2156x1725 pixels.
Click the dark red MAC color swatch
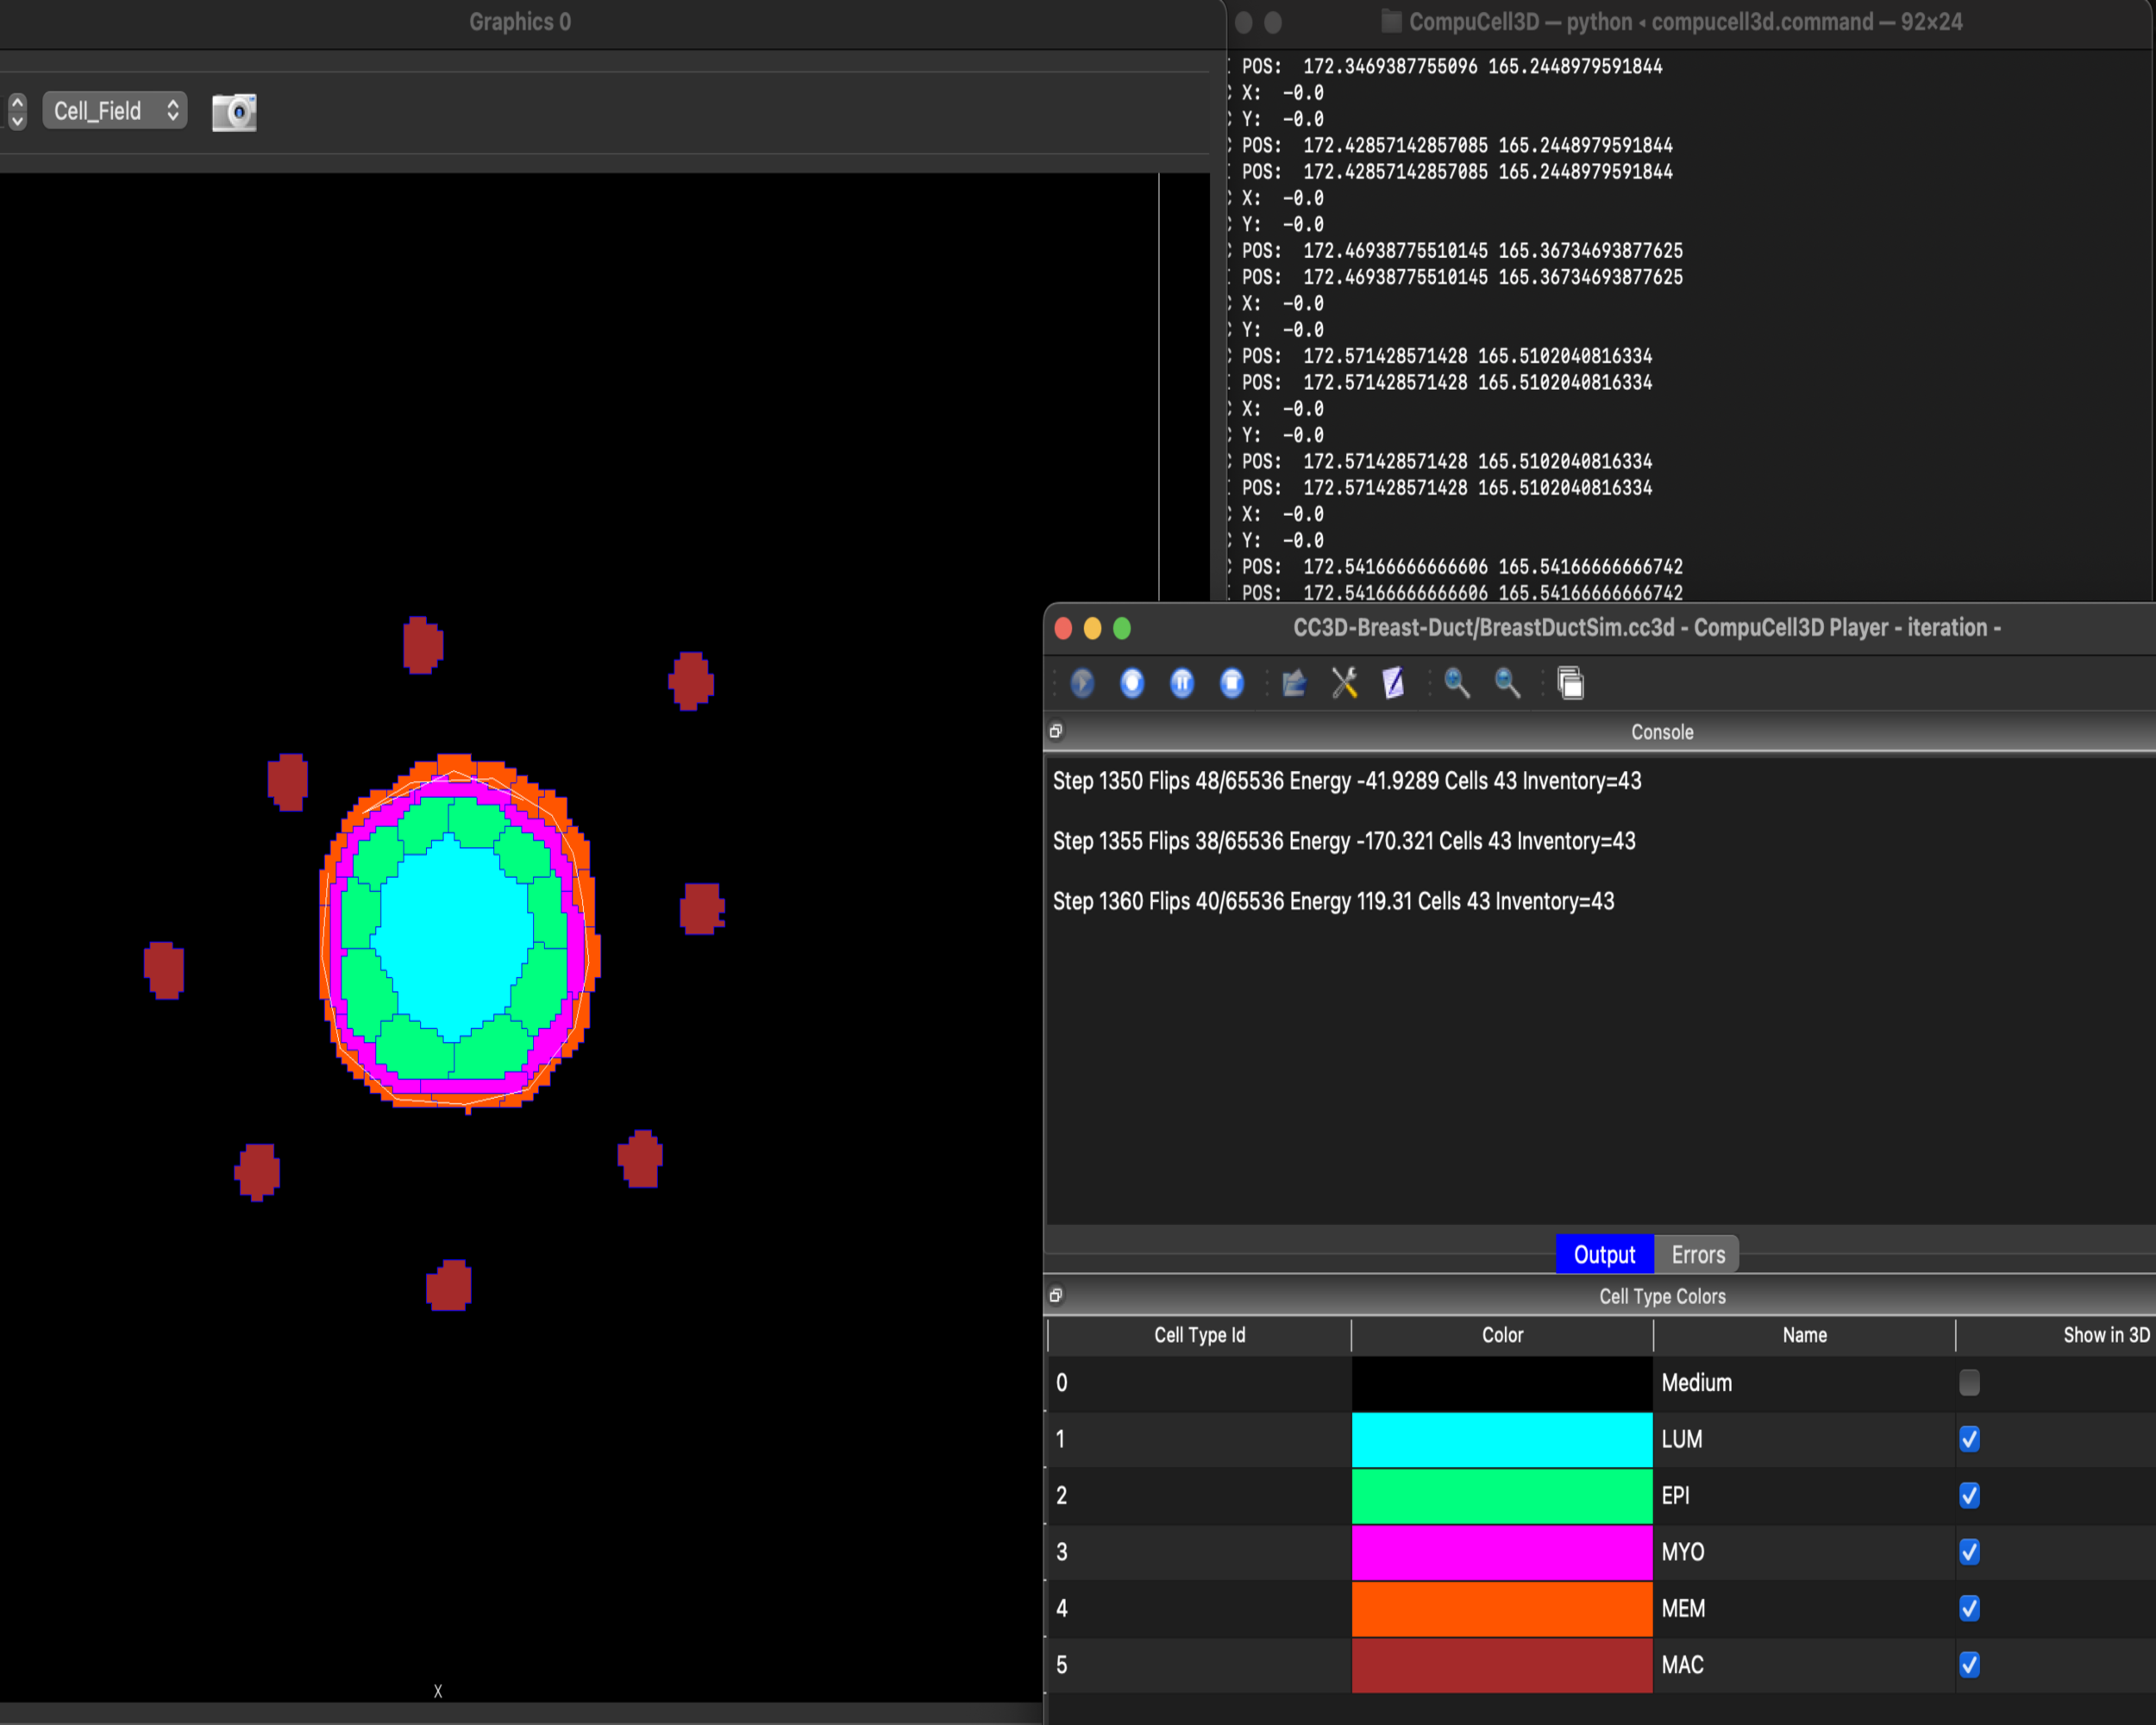point(1502,1665)
